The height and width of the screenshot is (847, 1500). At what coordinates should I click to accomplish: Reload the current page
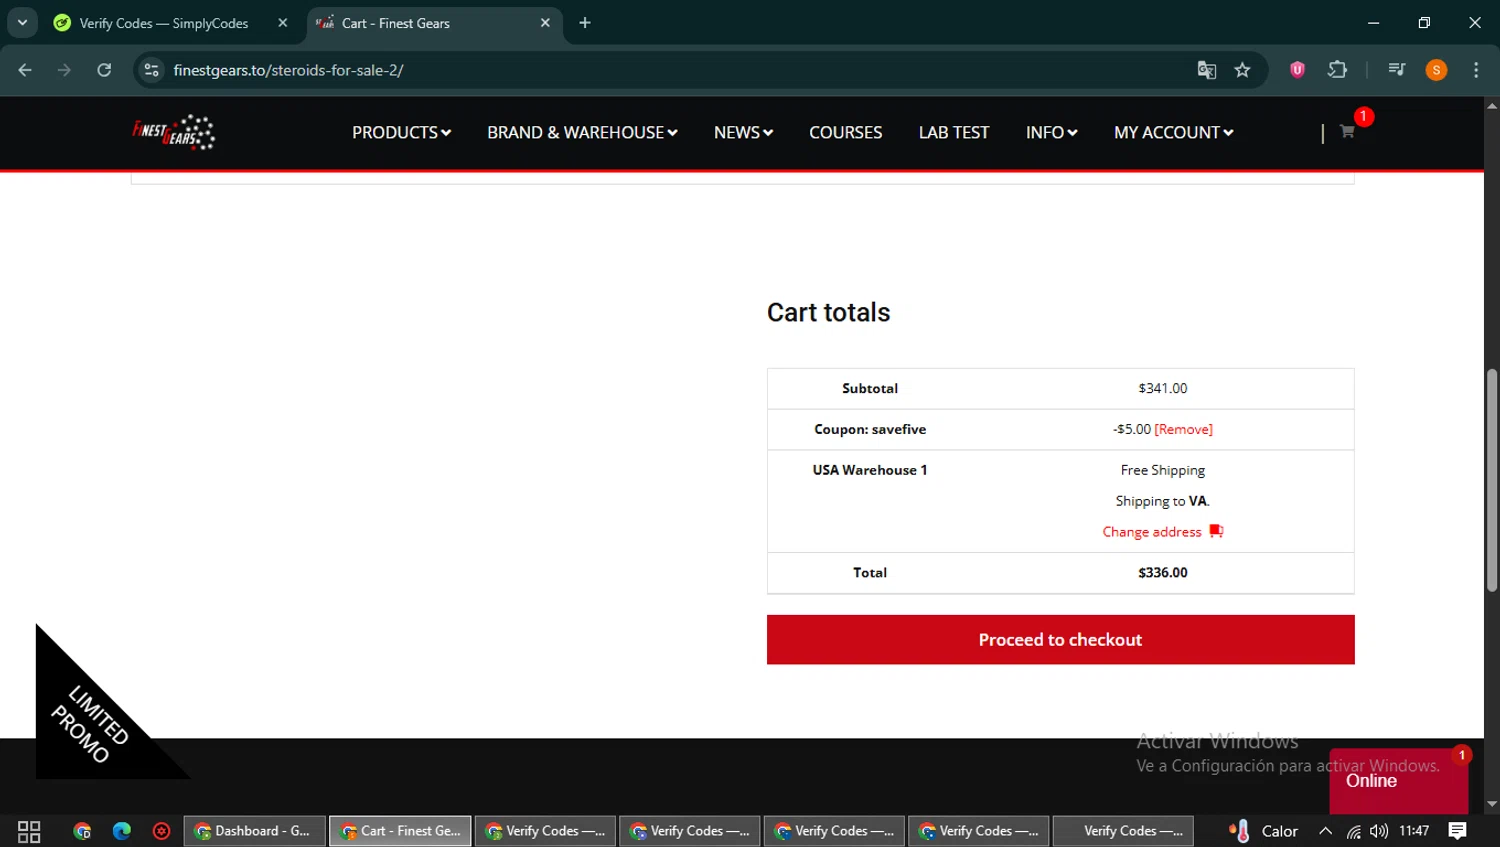pyautogui.click(x=104, y=70)
